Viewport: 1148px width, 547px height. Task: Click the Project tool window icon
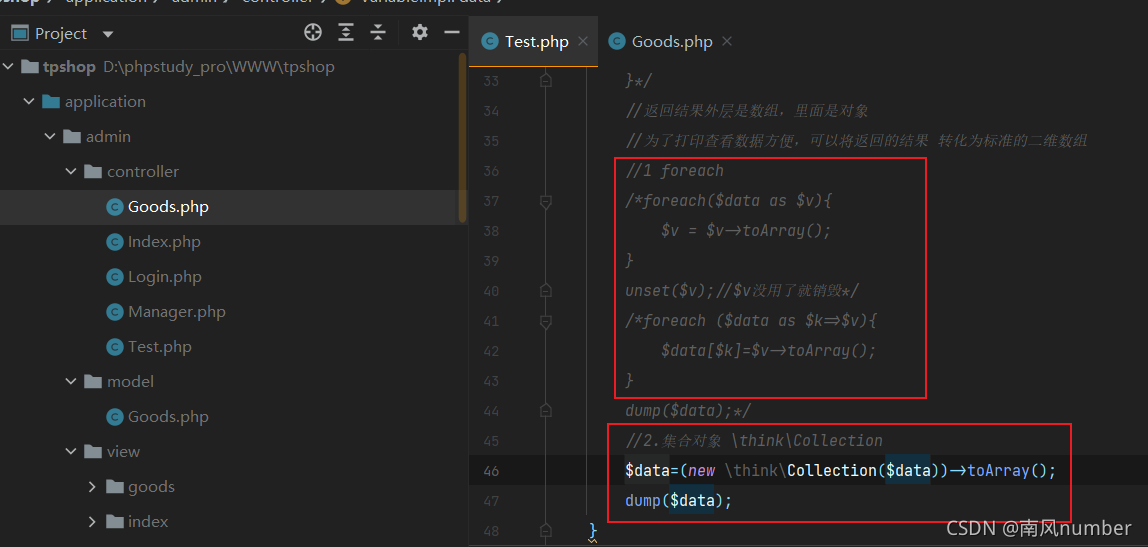point(20,33)
